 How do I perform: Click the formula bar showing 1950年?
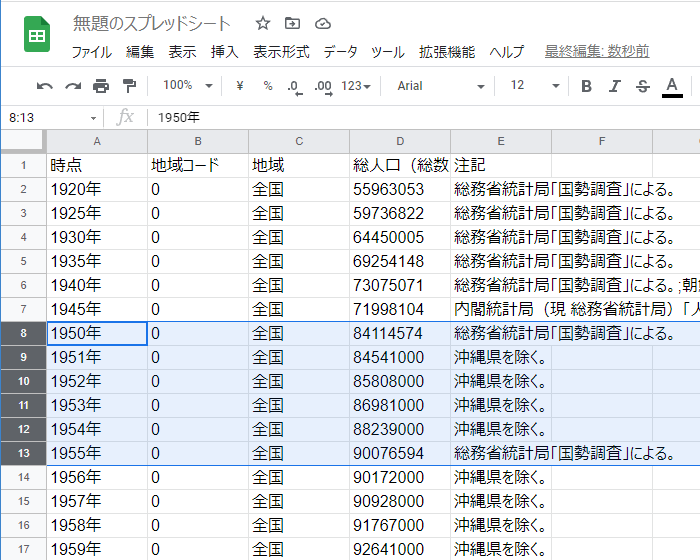(424, 117)
